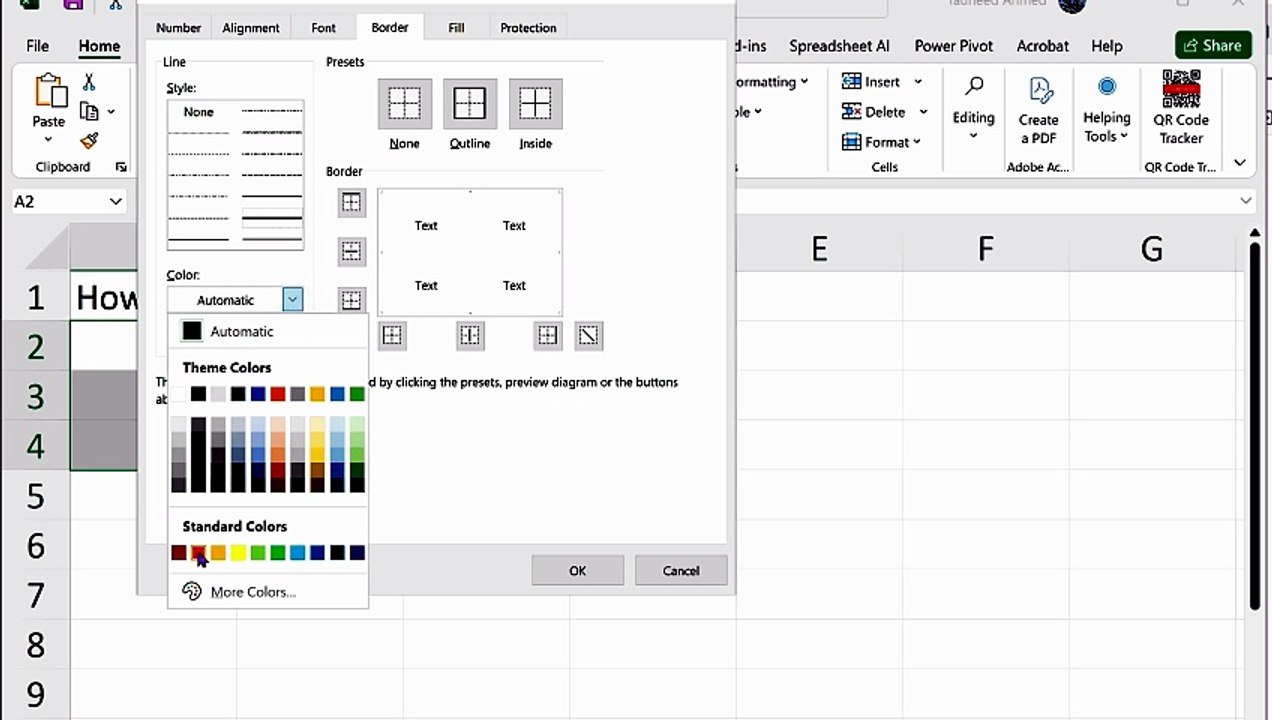Click the Copy icon in Clipboard group

89,111
